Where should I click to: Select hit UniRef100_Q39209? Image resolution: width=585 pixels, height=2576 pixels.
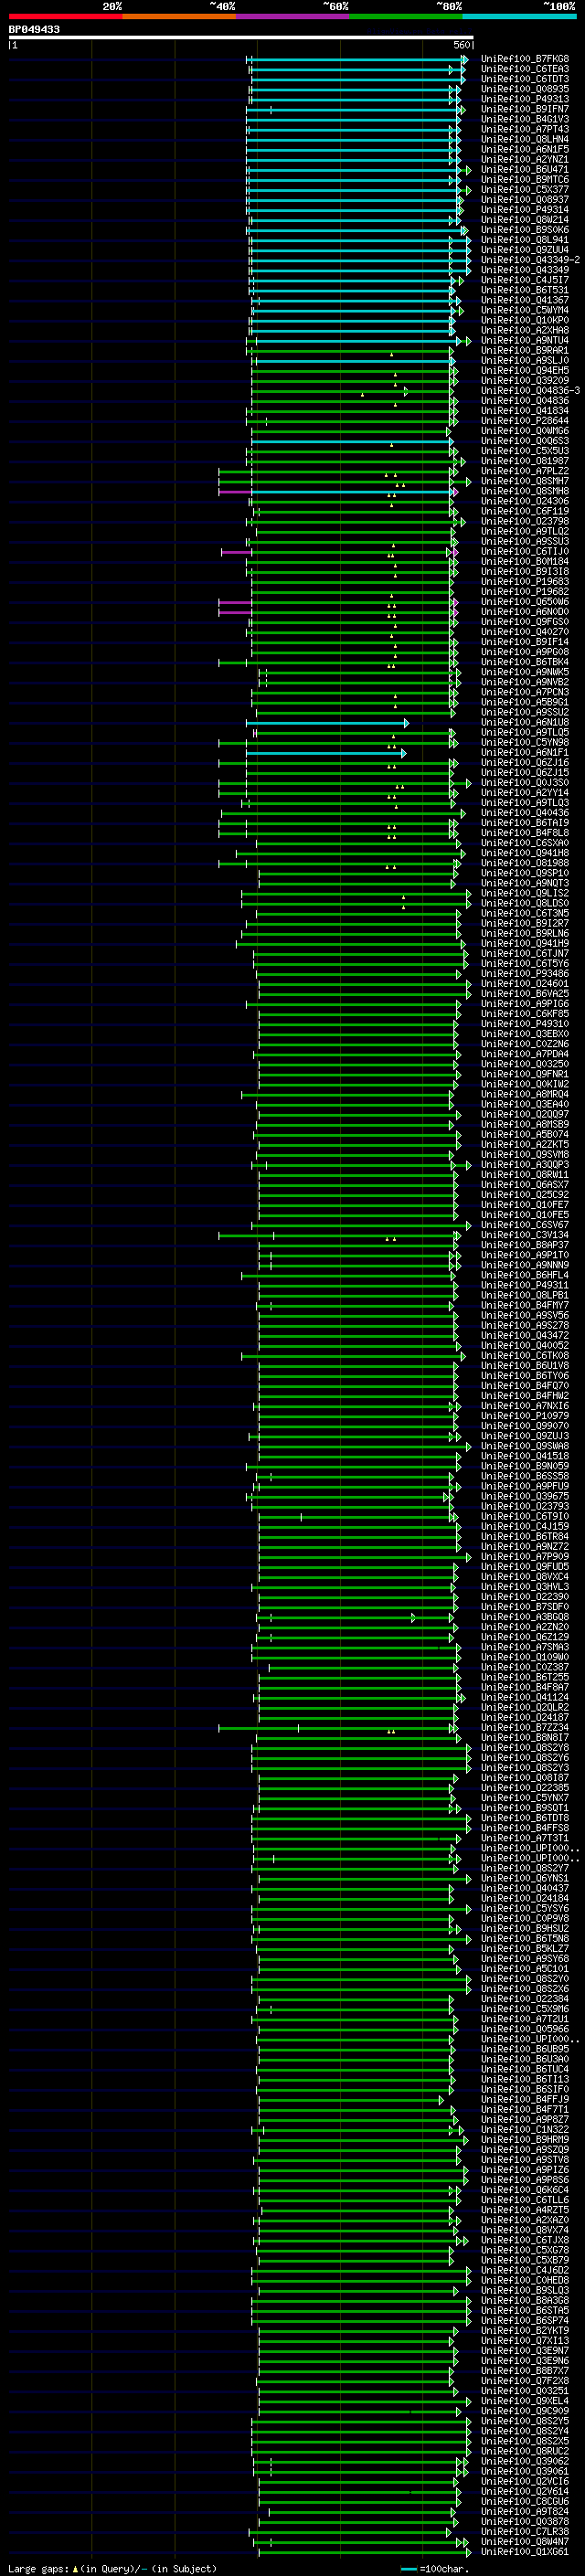point(525,381)
